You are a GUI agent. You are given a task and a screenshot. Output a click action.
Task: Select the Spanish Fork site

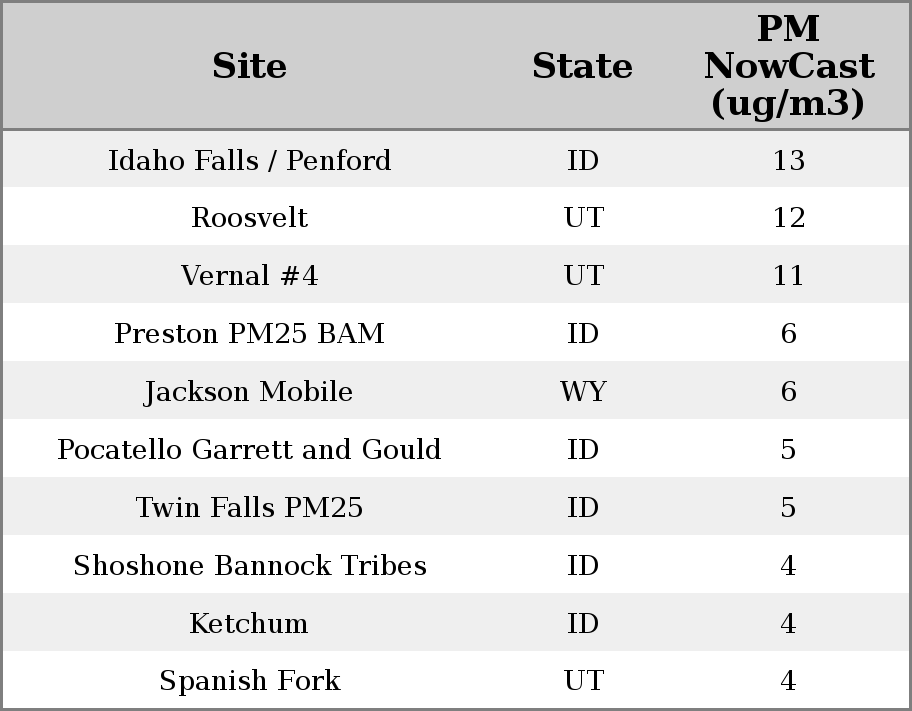click(x=249, y=681)
